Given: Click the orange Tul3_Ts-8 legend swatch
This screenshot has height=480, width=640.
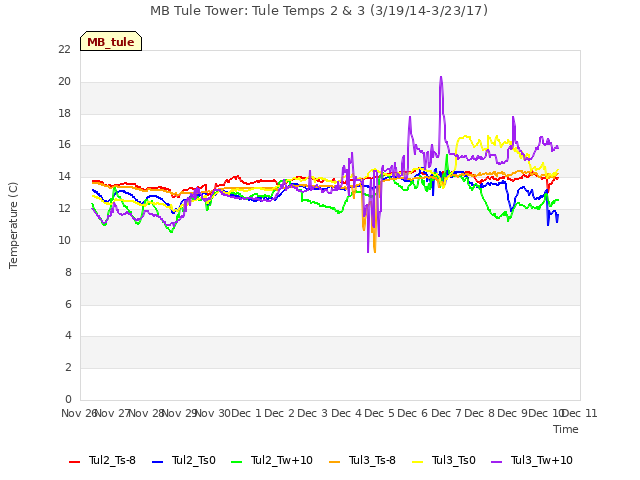Looking at the screenshot, I should 334,461.
